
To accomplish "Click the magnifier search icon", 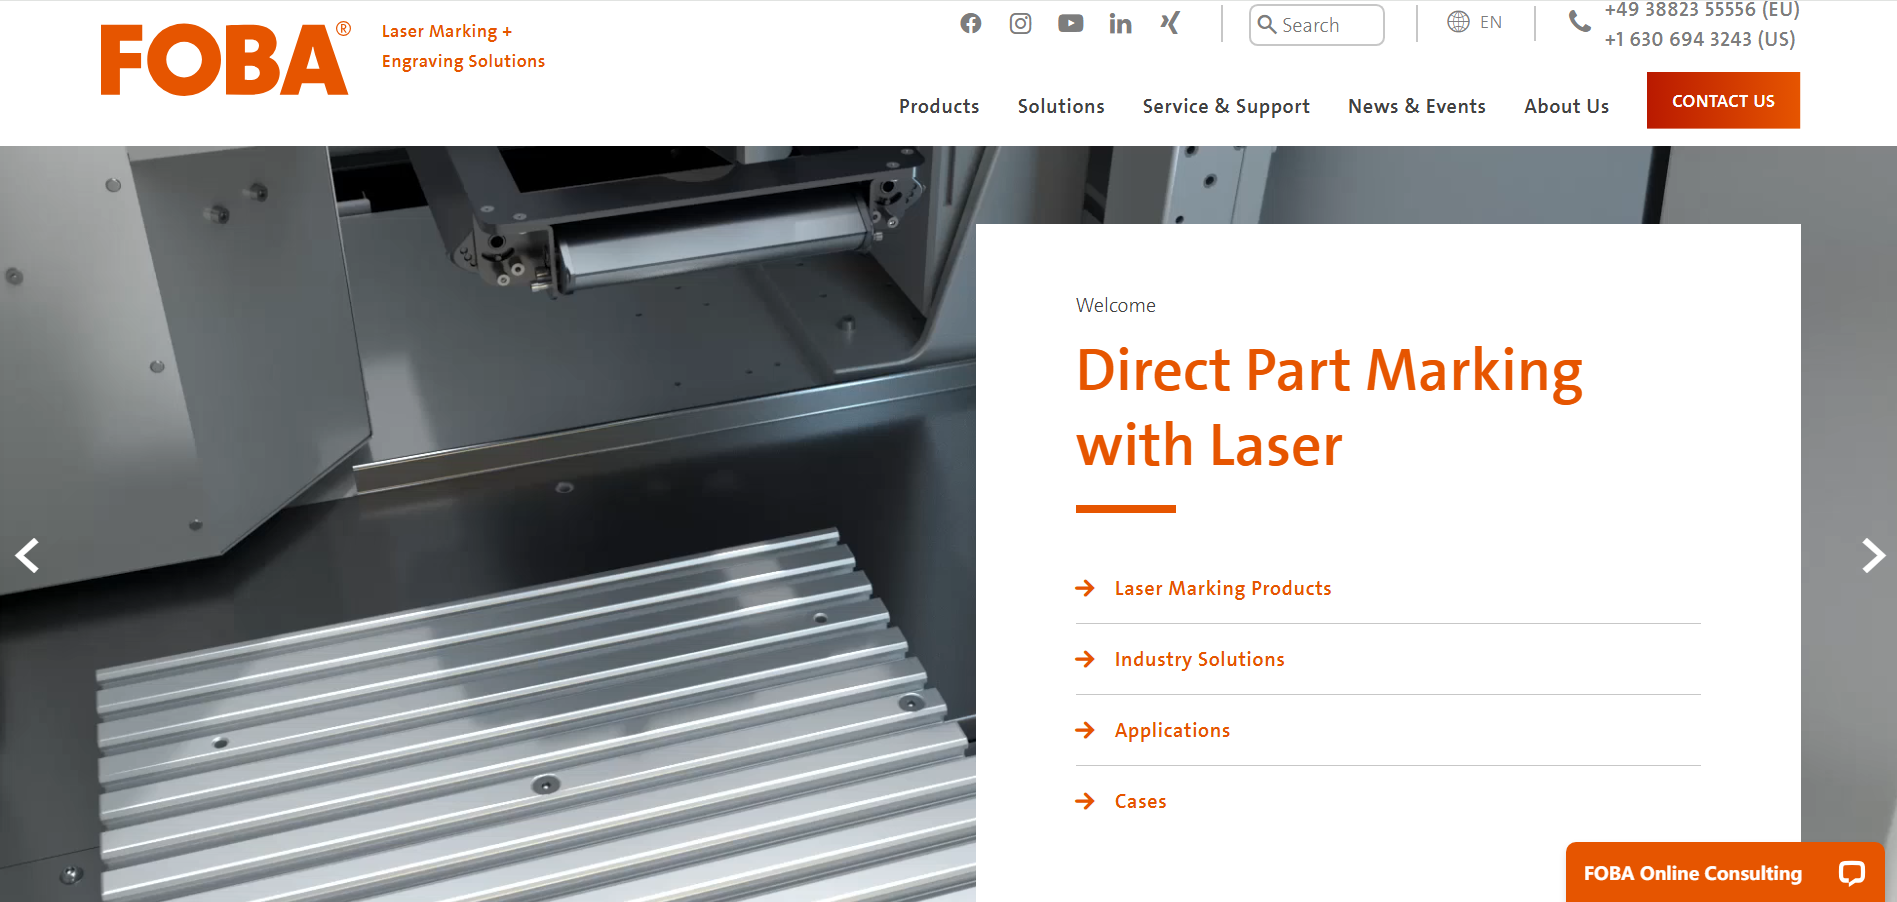I will [1267, 24].
